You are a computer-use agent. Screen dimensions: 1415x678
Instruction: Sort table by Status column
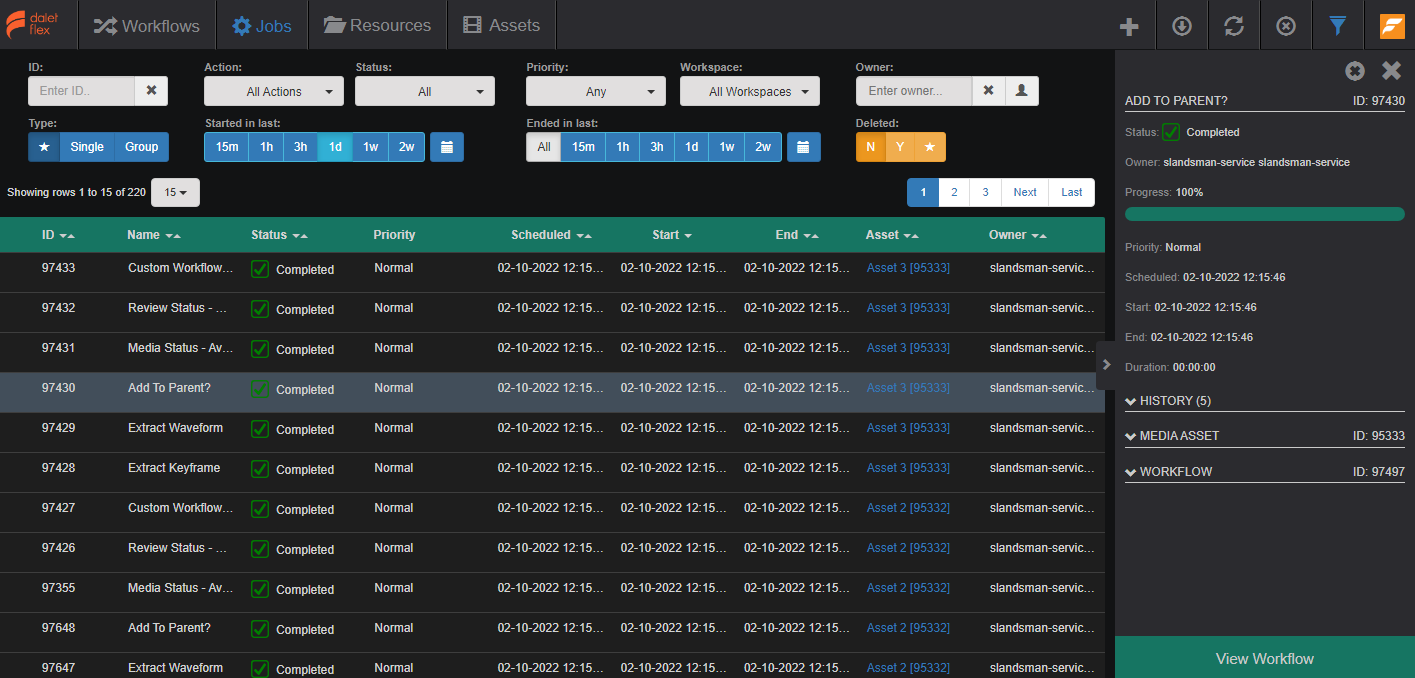tap(279, 235)
